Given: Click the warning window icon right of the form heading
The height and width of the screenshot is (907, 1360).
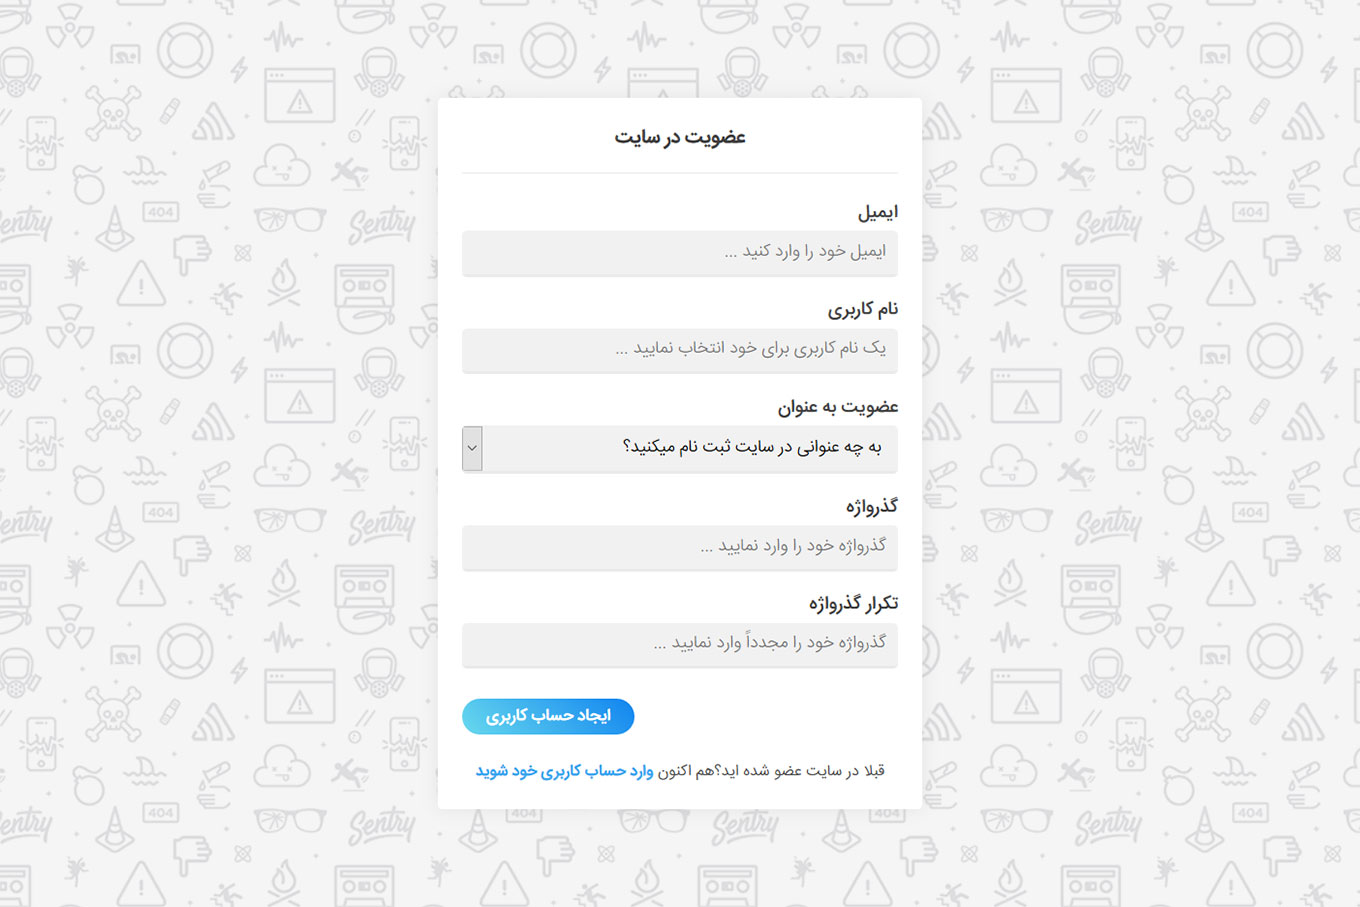Looking at the screenshot, I should coord(1026,96).
